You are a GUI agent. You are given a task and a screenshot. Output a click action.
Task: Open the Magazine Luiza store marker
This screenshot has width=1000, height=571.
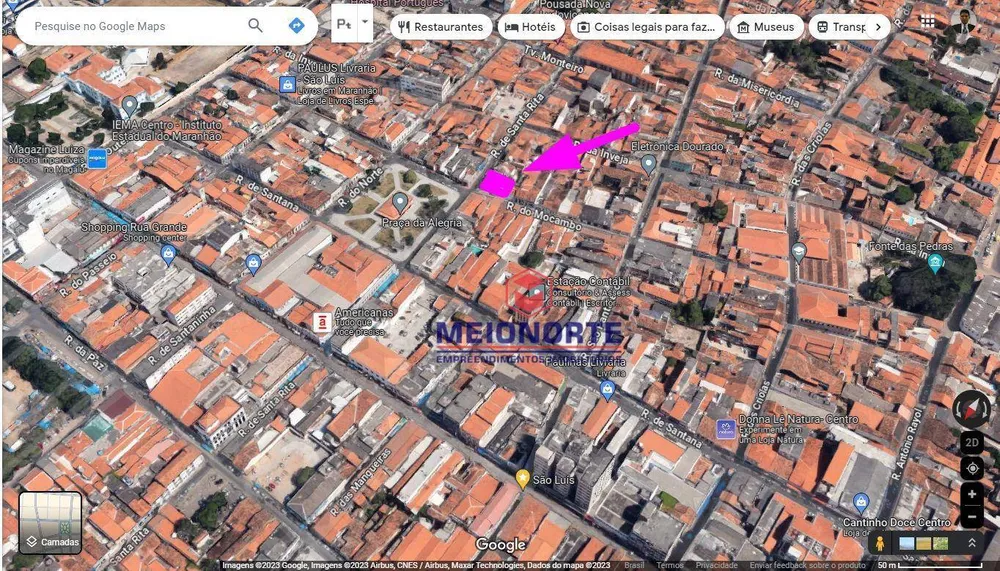pos(97,158)
